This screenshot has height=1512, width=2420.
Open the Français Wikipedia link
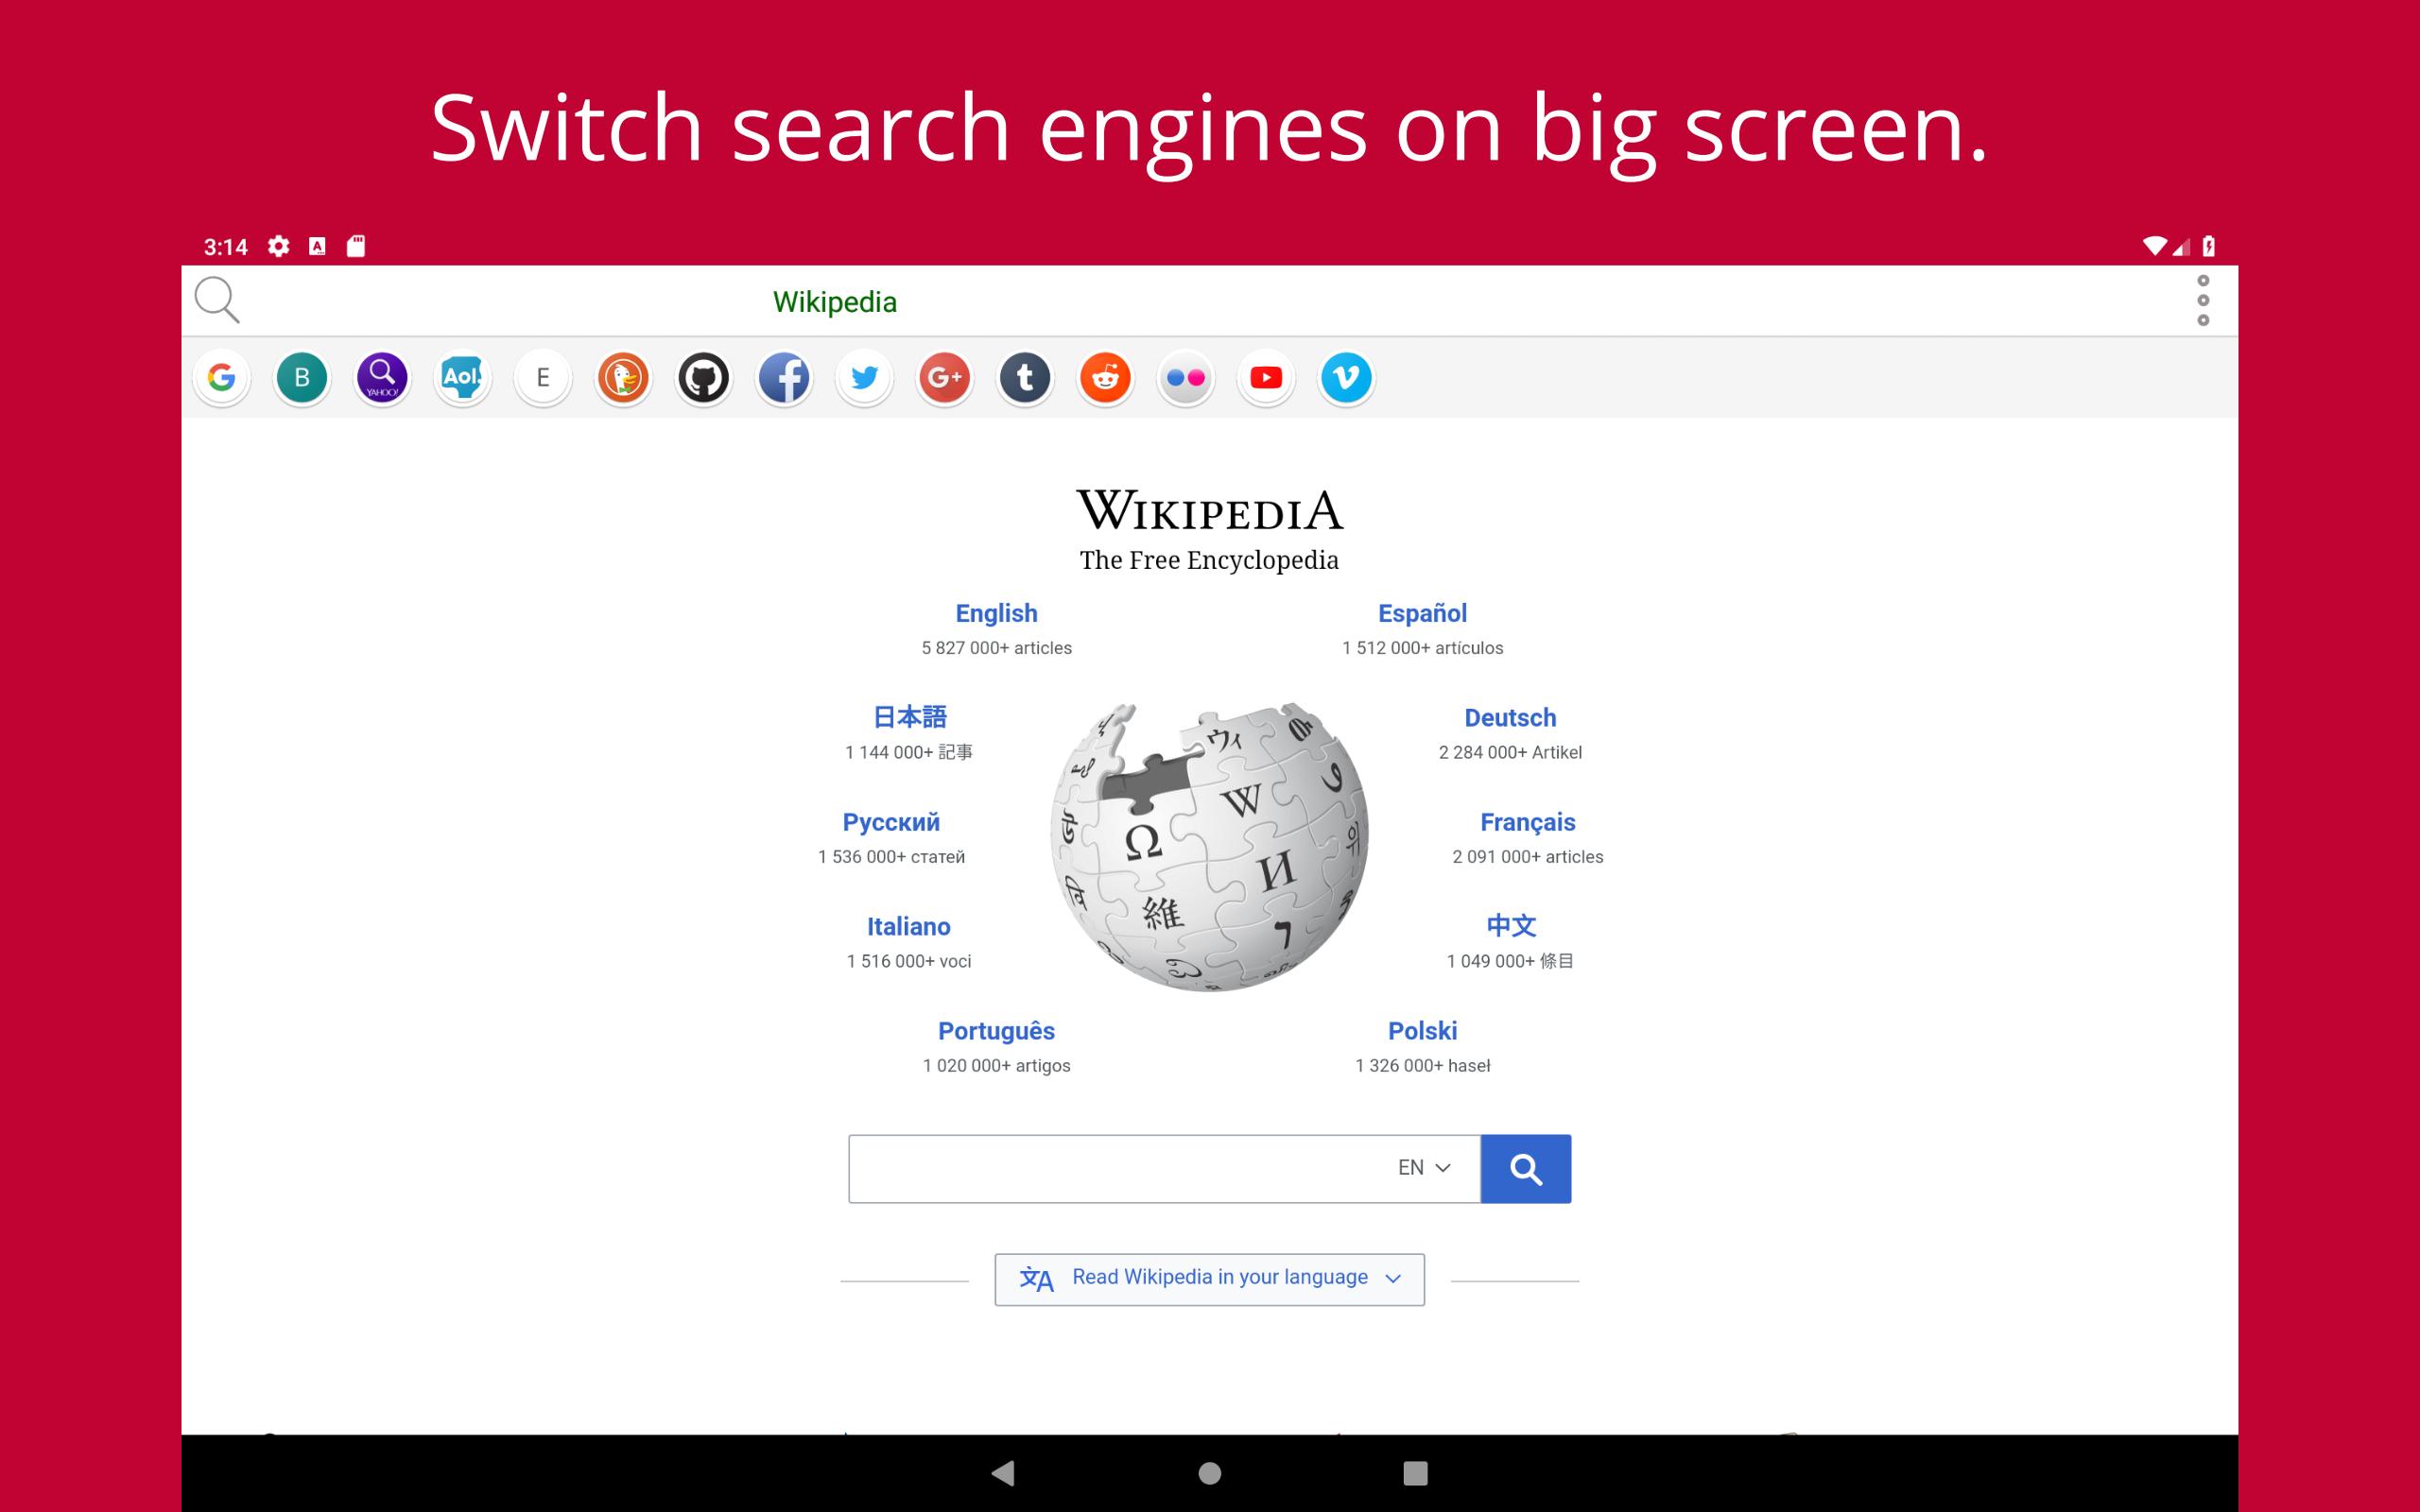(x=1527, y=822)
